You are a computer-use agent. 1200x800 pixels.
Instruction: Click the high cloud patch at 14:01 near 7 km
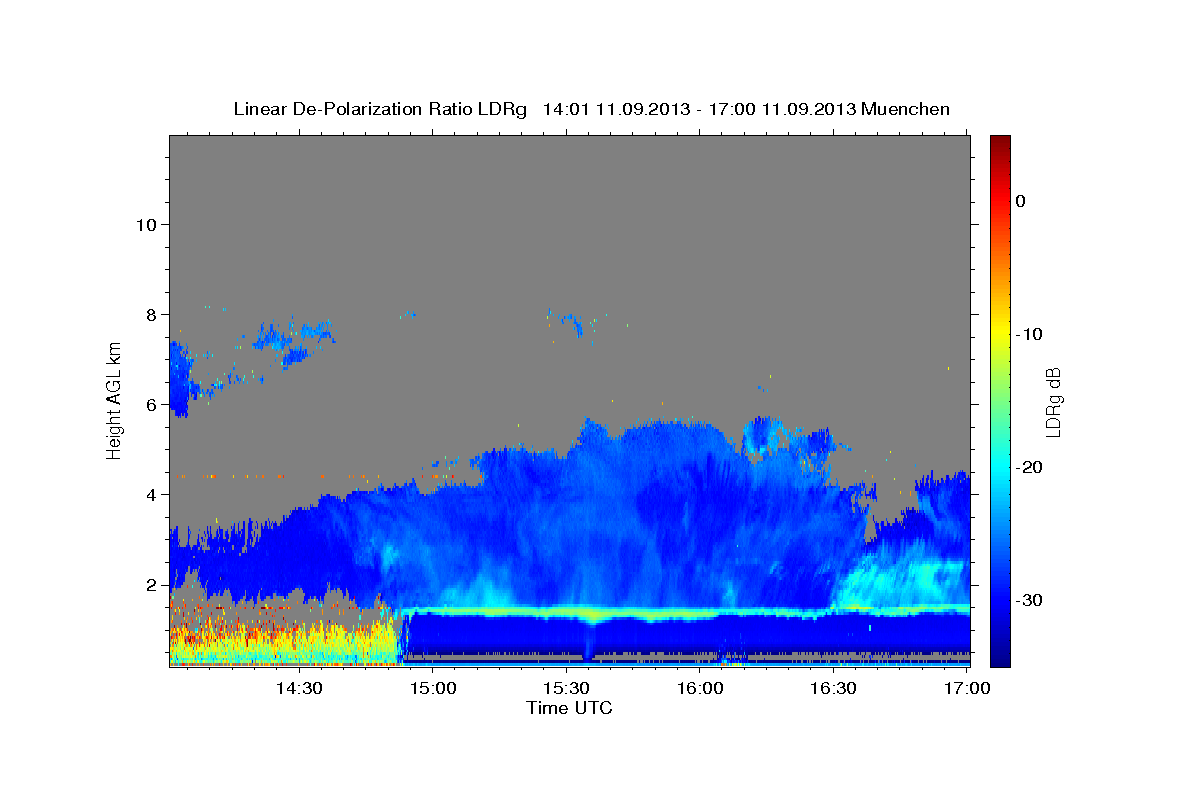pos(180,378)
